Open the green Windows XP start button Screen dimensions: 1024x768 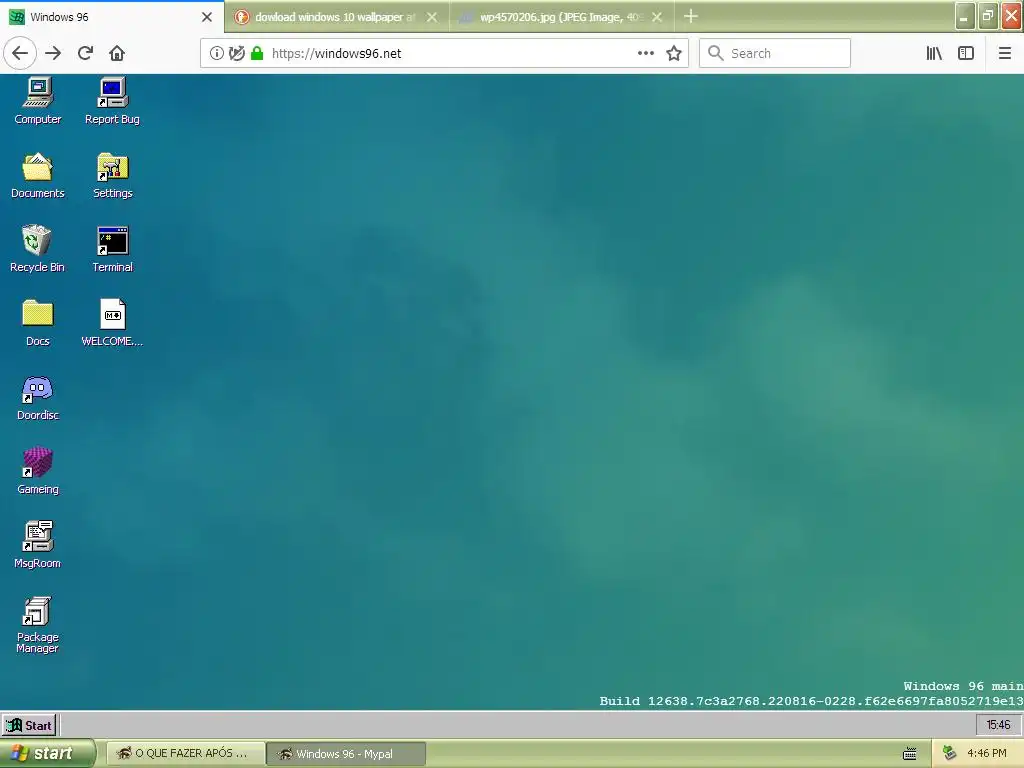(47, 754)
